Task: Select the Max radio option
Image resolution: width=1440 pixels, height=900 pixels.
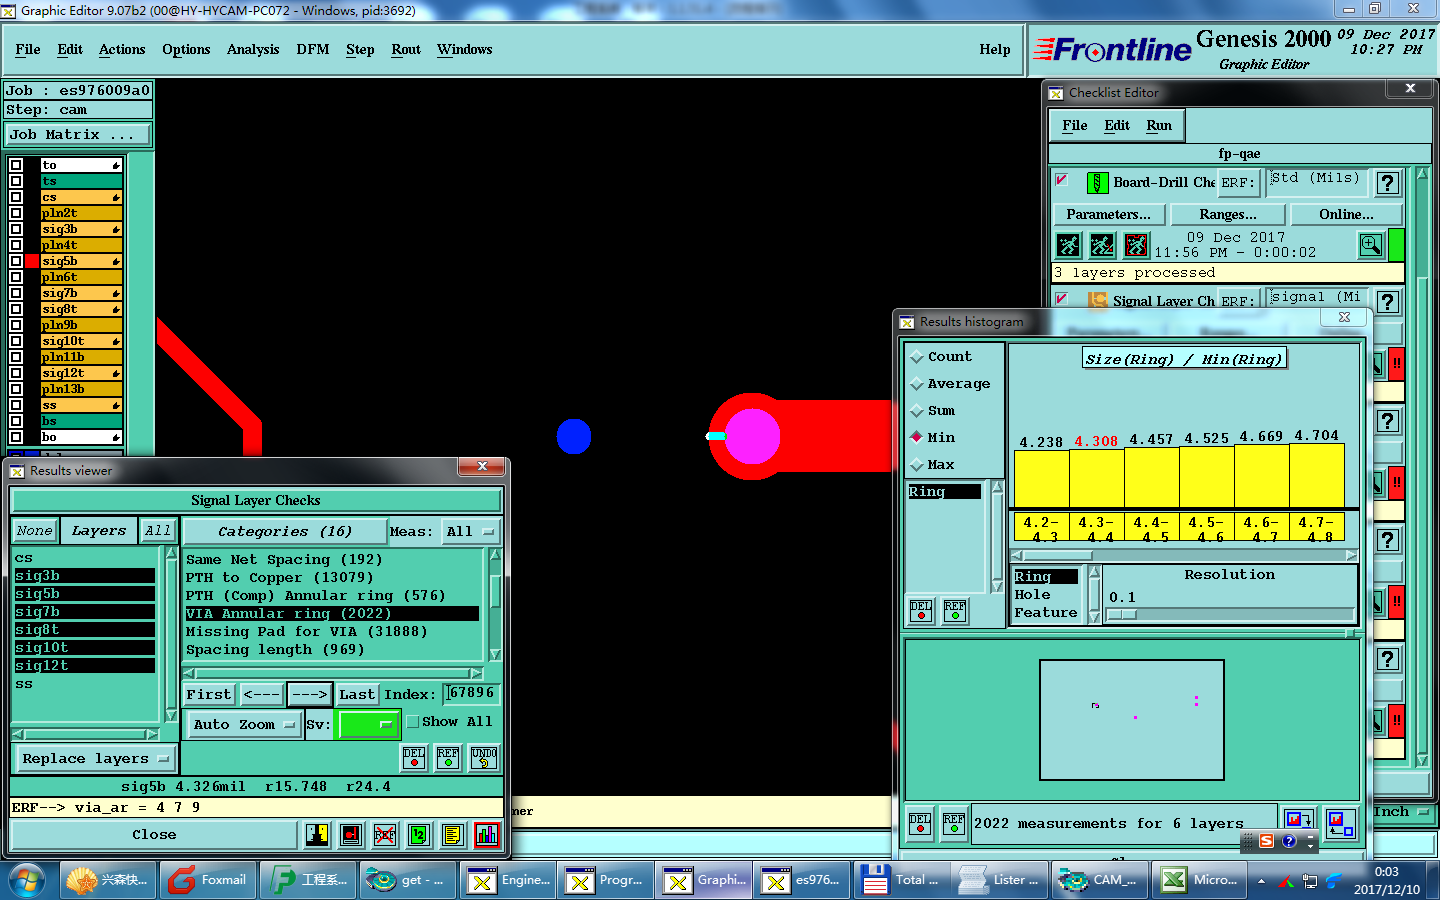Action: 917,465
